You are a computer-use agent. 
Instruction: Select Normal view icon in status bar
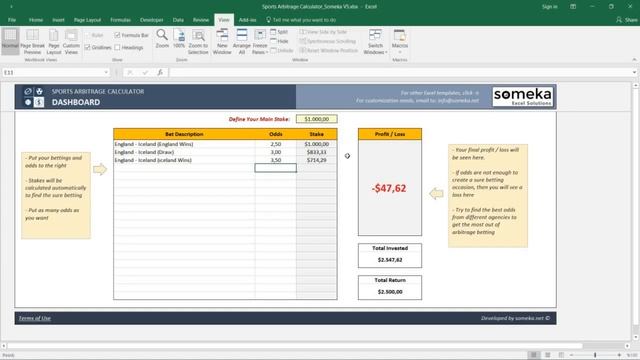click(533, 355)
